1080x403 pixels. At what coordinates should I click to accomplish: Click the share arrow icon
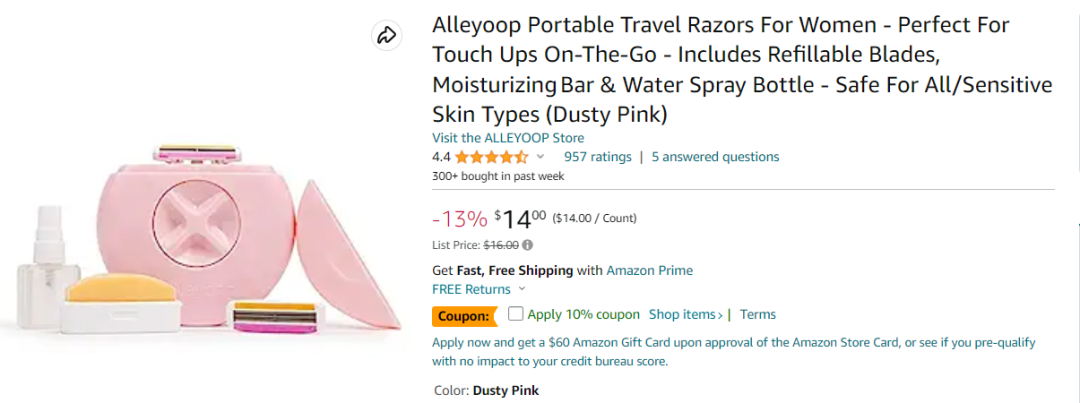(x=385, y=36)
